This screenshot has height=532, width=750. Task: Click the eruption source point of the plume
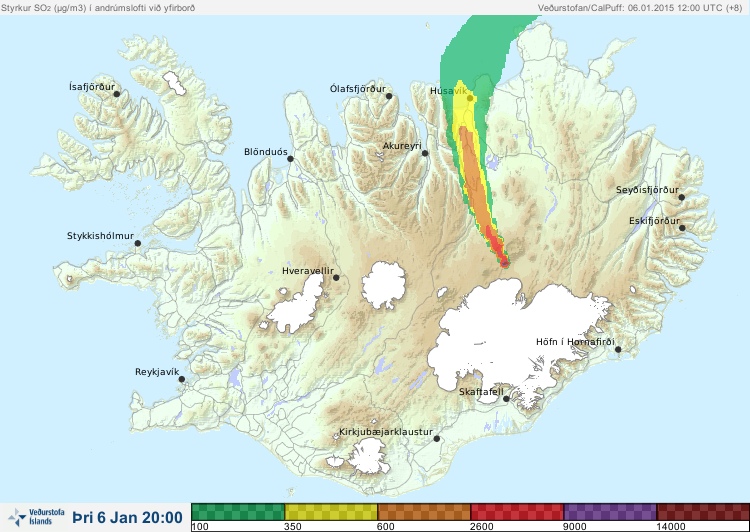pos(505,262)
